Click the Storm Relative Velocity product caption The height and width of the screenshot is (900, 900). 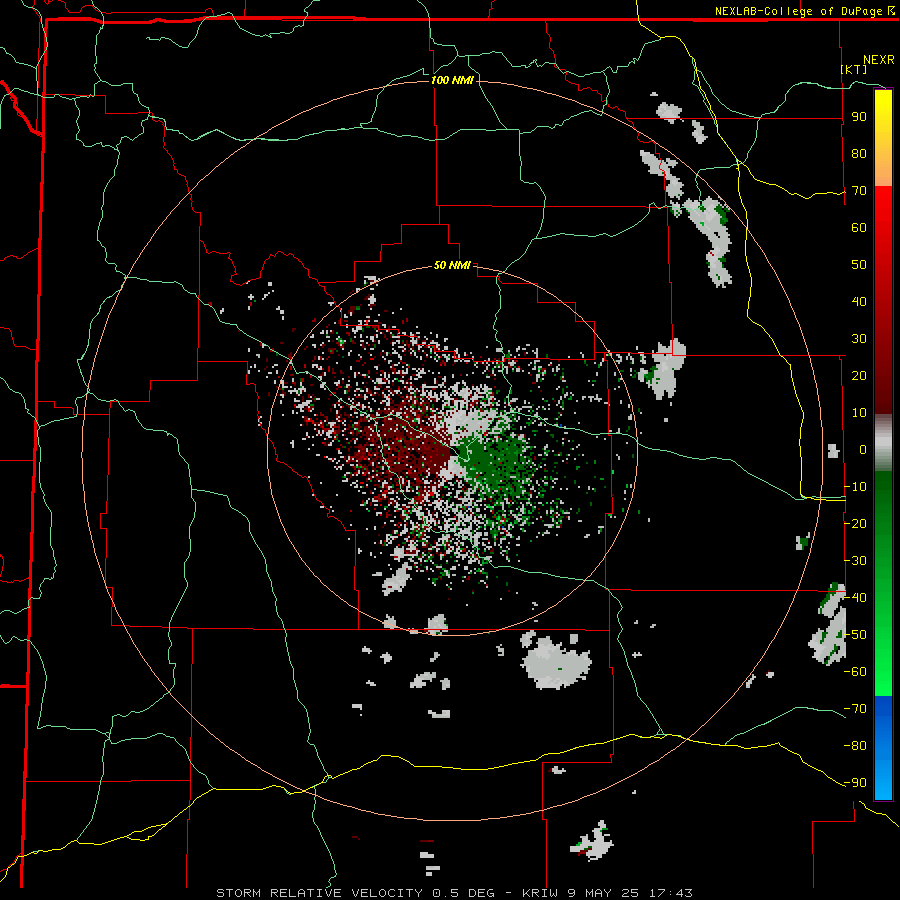coord(454,893)
